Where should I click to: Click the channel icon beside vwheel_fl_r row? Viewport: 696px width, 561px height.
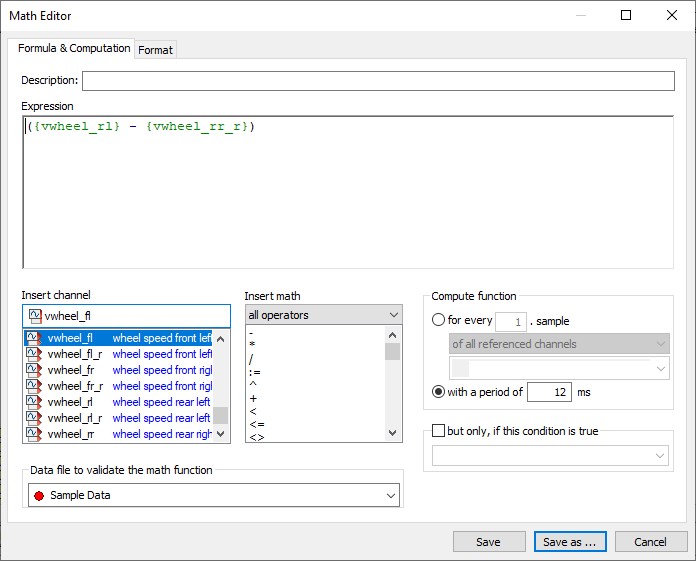click(34, 354)
